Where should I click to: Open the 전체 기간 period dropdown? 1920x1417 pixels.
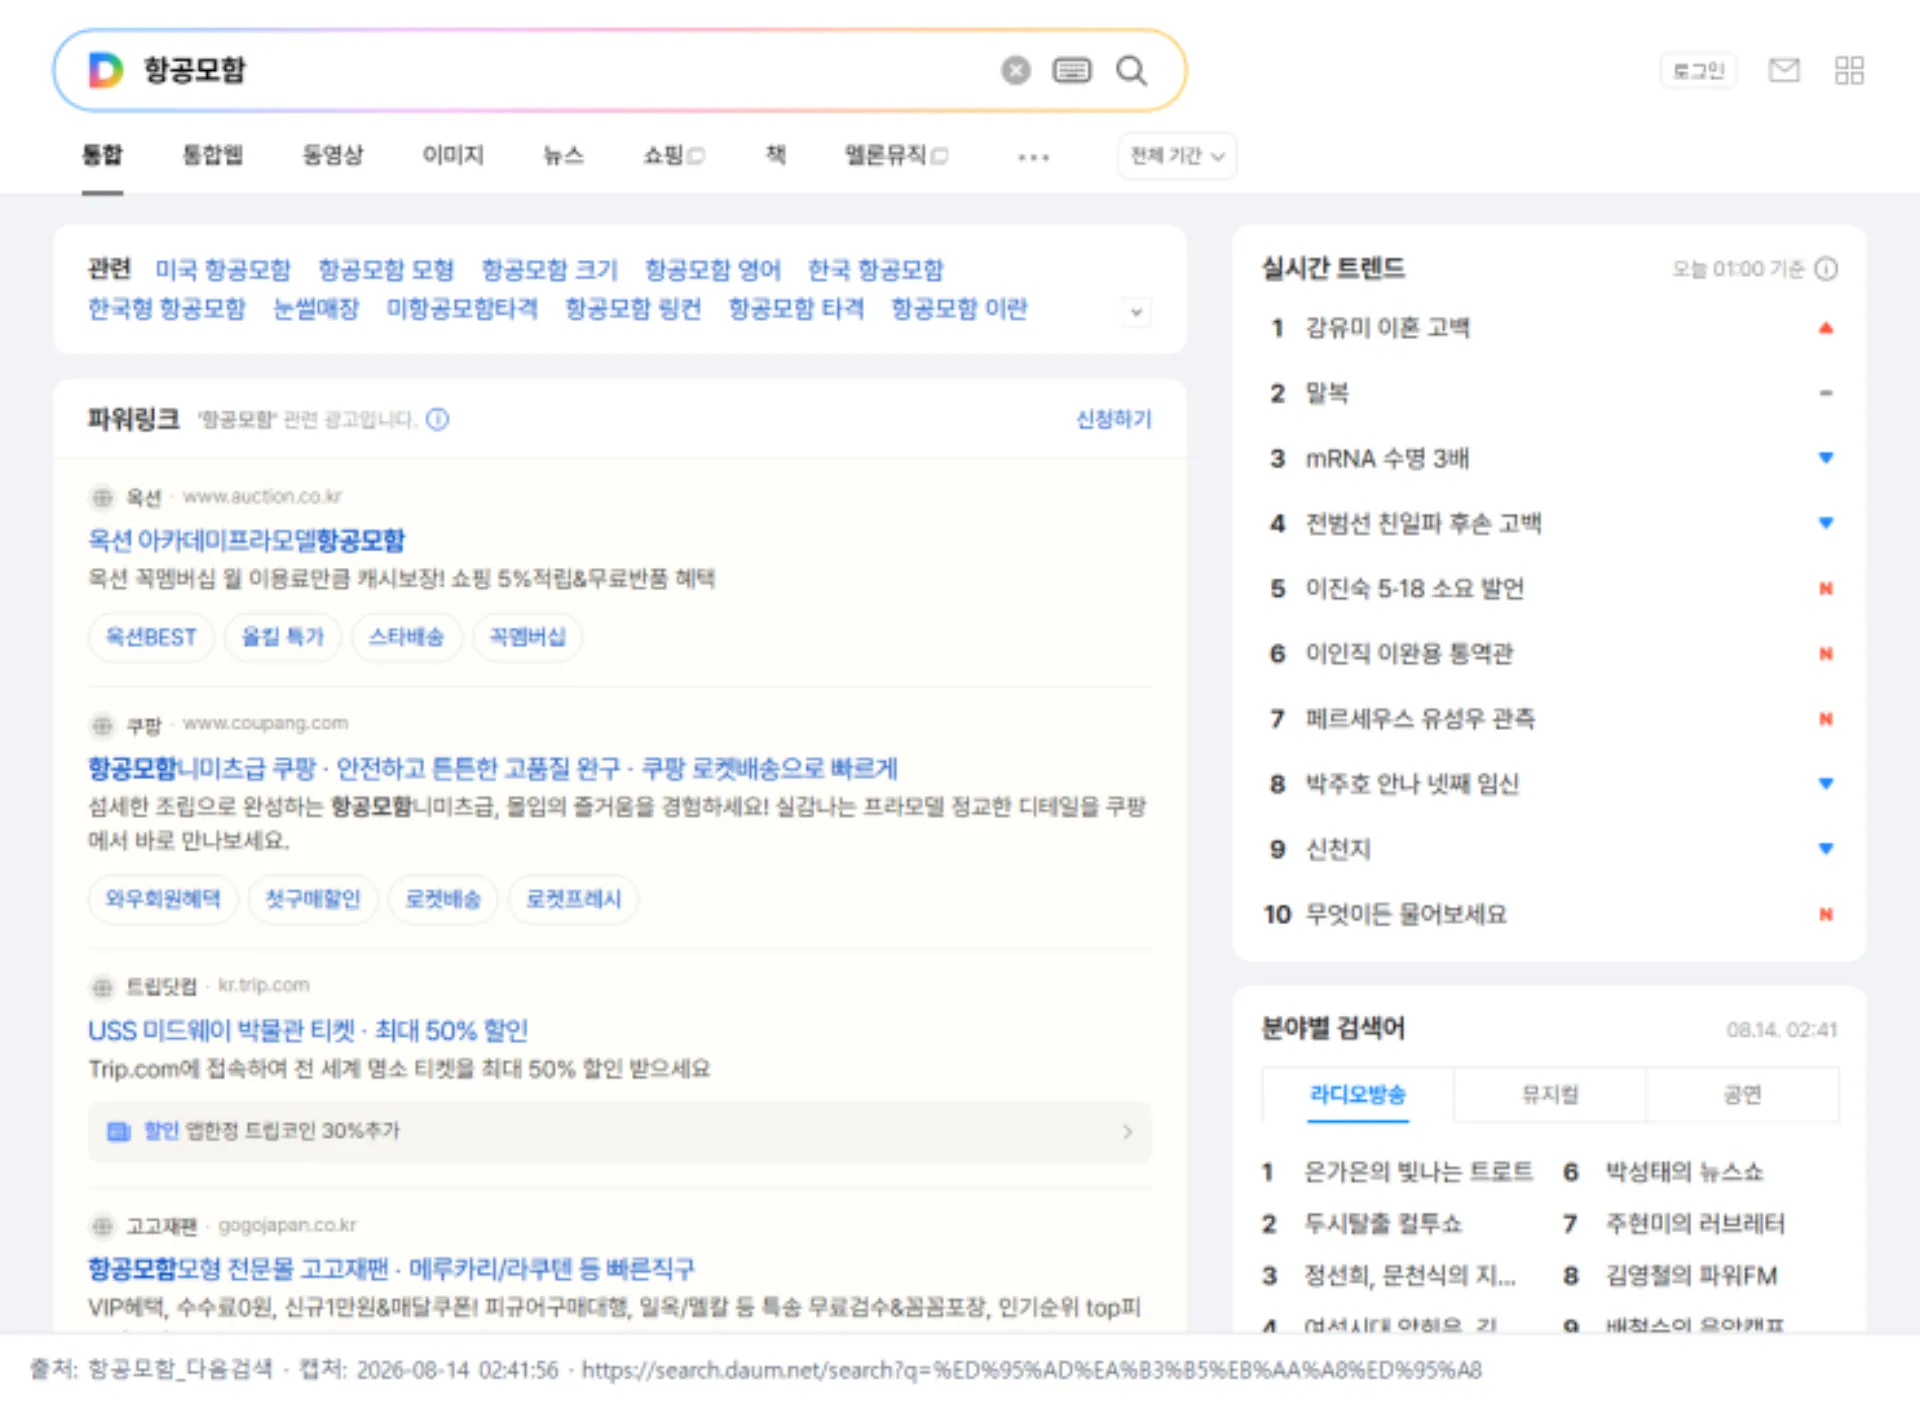1177,156
